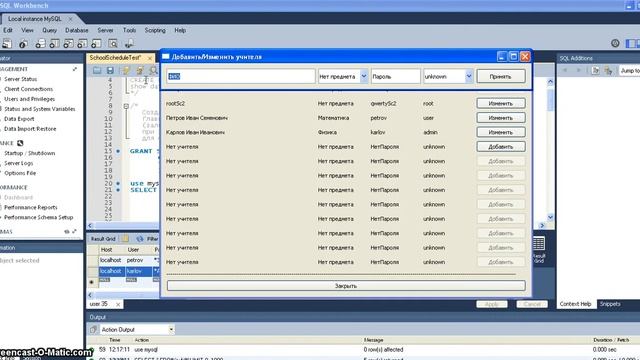Collapse the comment block fold marker at line 8
This screenshot has height=360, width=640.
tap(126, 106)
